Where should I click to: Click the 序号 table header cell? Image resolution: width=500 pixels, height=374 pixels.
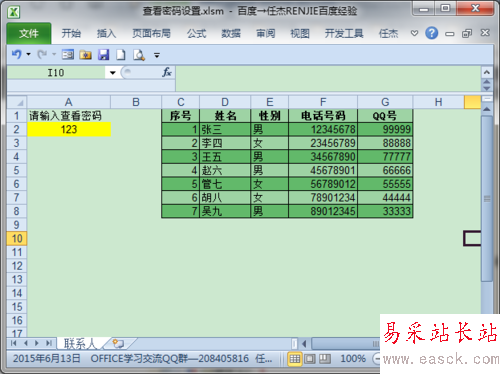tap(180, 116)
